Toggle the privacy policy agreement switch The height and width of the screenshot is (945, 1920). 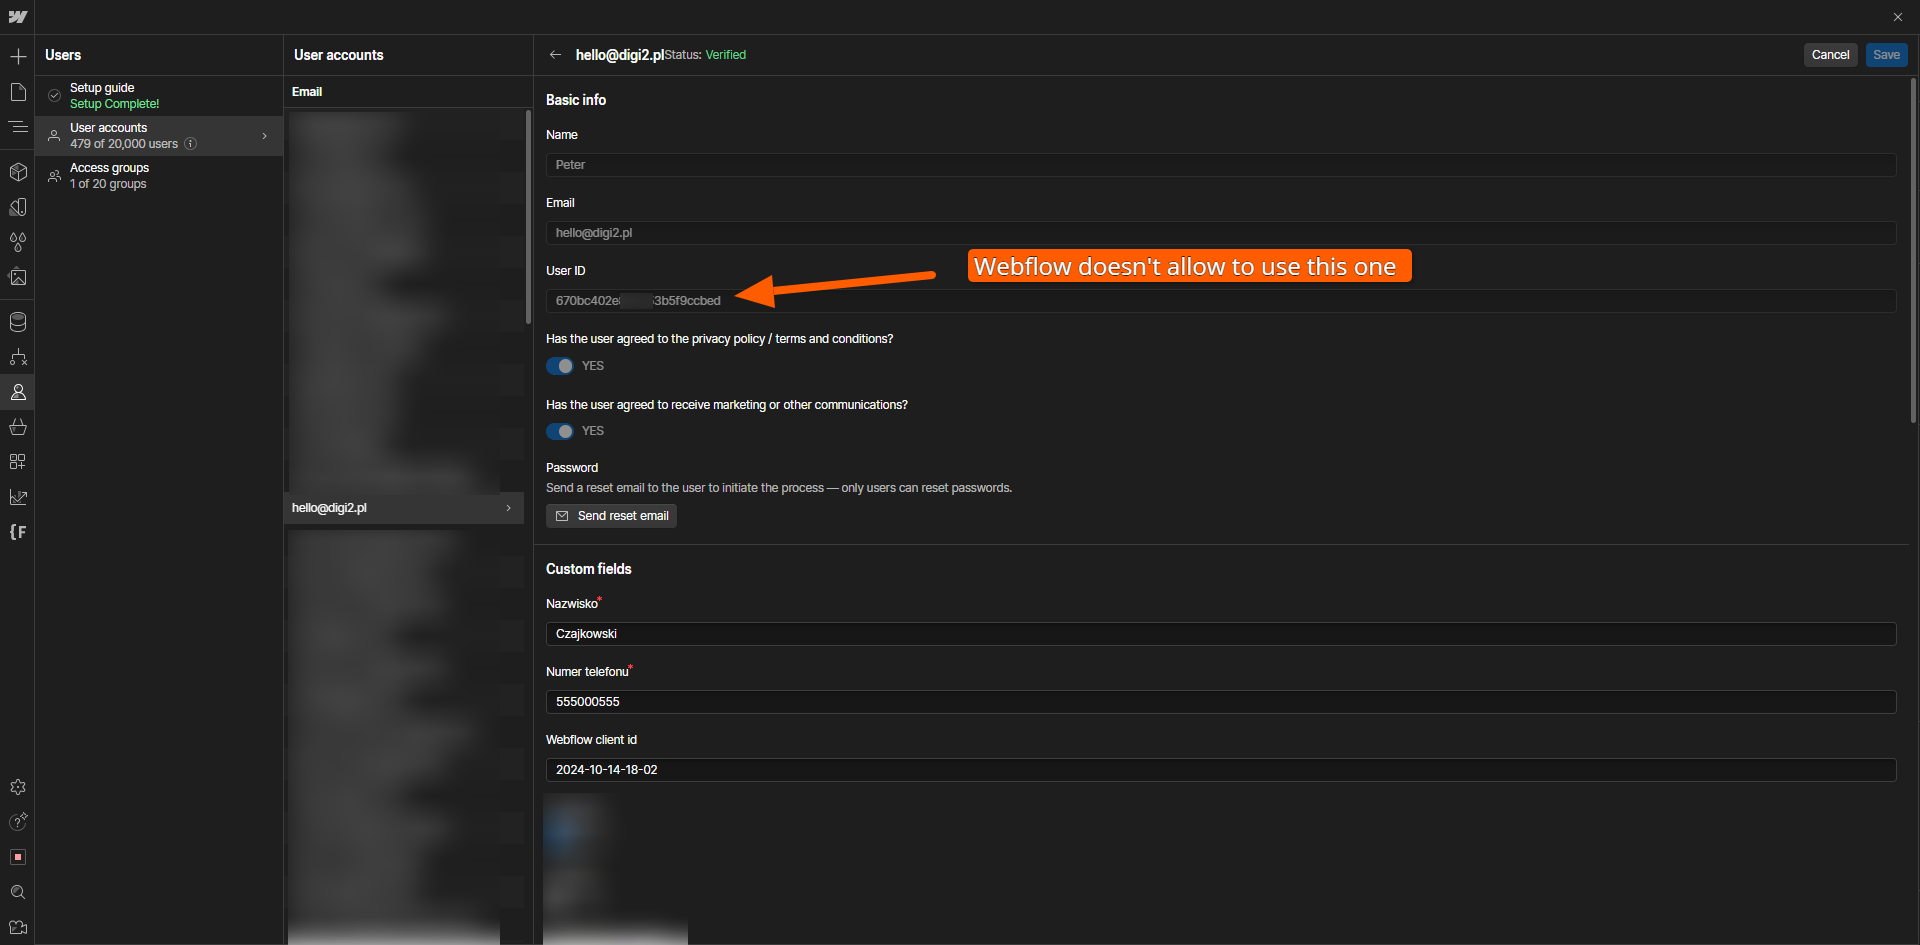560,366
